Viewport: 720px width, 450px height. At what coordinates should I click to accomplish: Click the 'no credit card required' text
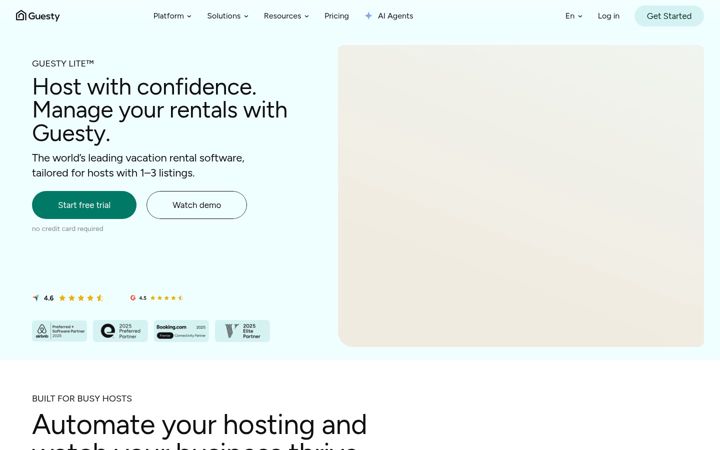[x=68, y=229]
